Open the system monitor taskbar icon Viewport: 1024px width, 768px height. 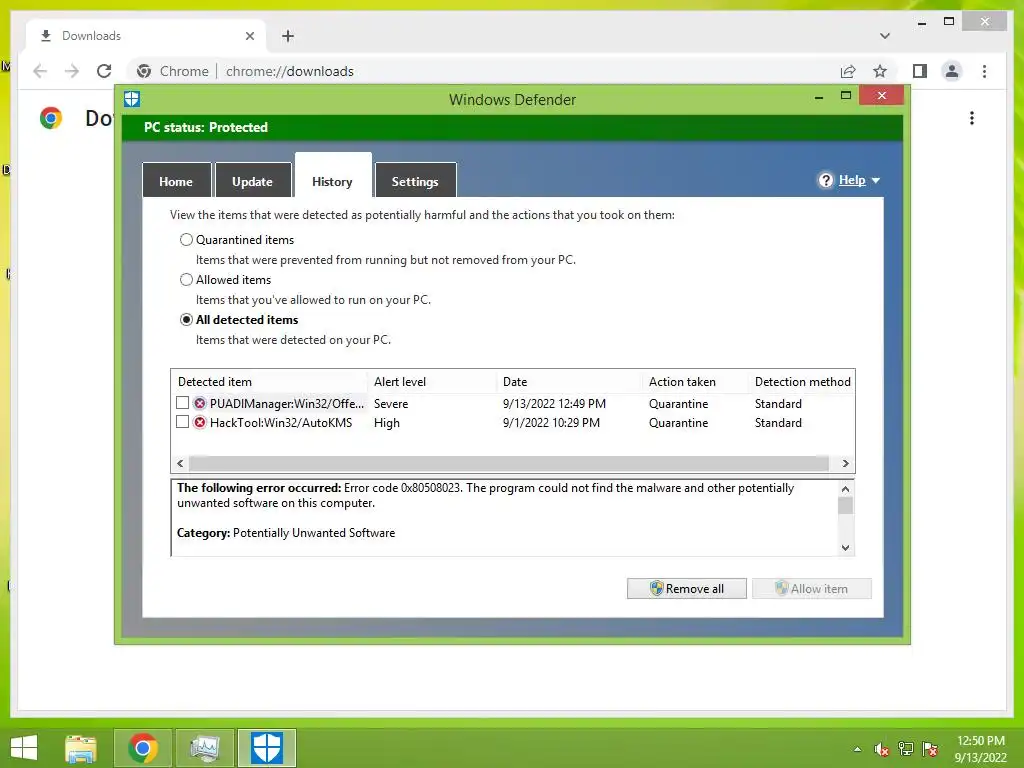(204, 748)
